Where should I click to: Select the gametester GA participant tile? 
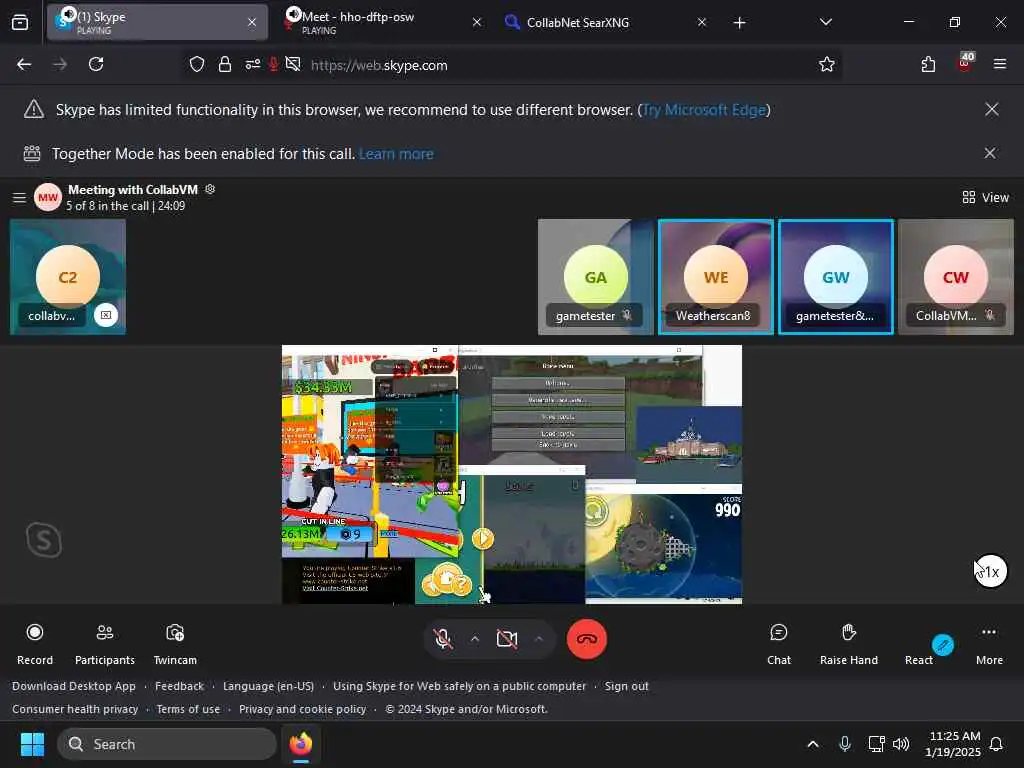click(x=596, y=277)
